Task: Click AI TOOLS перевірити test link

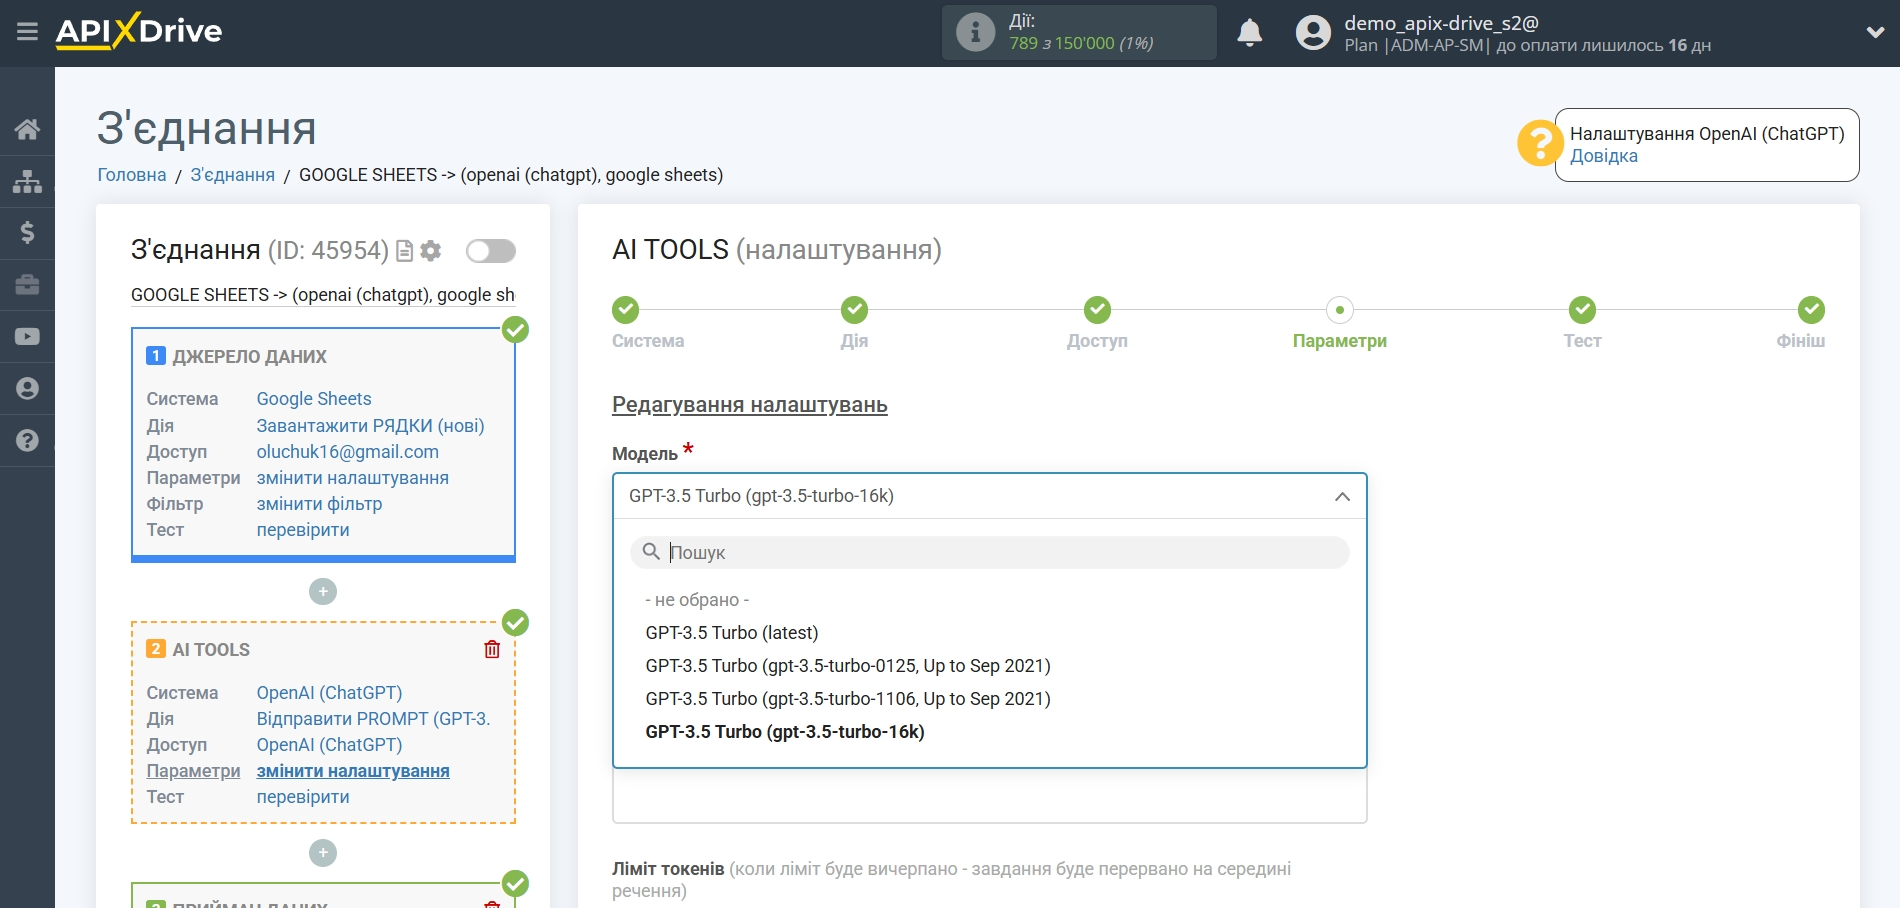Action: click(x=303, y=797)
